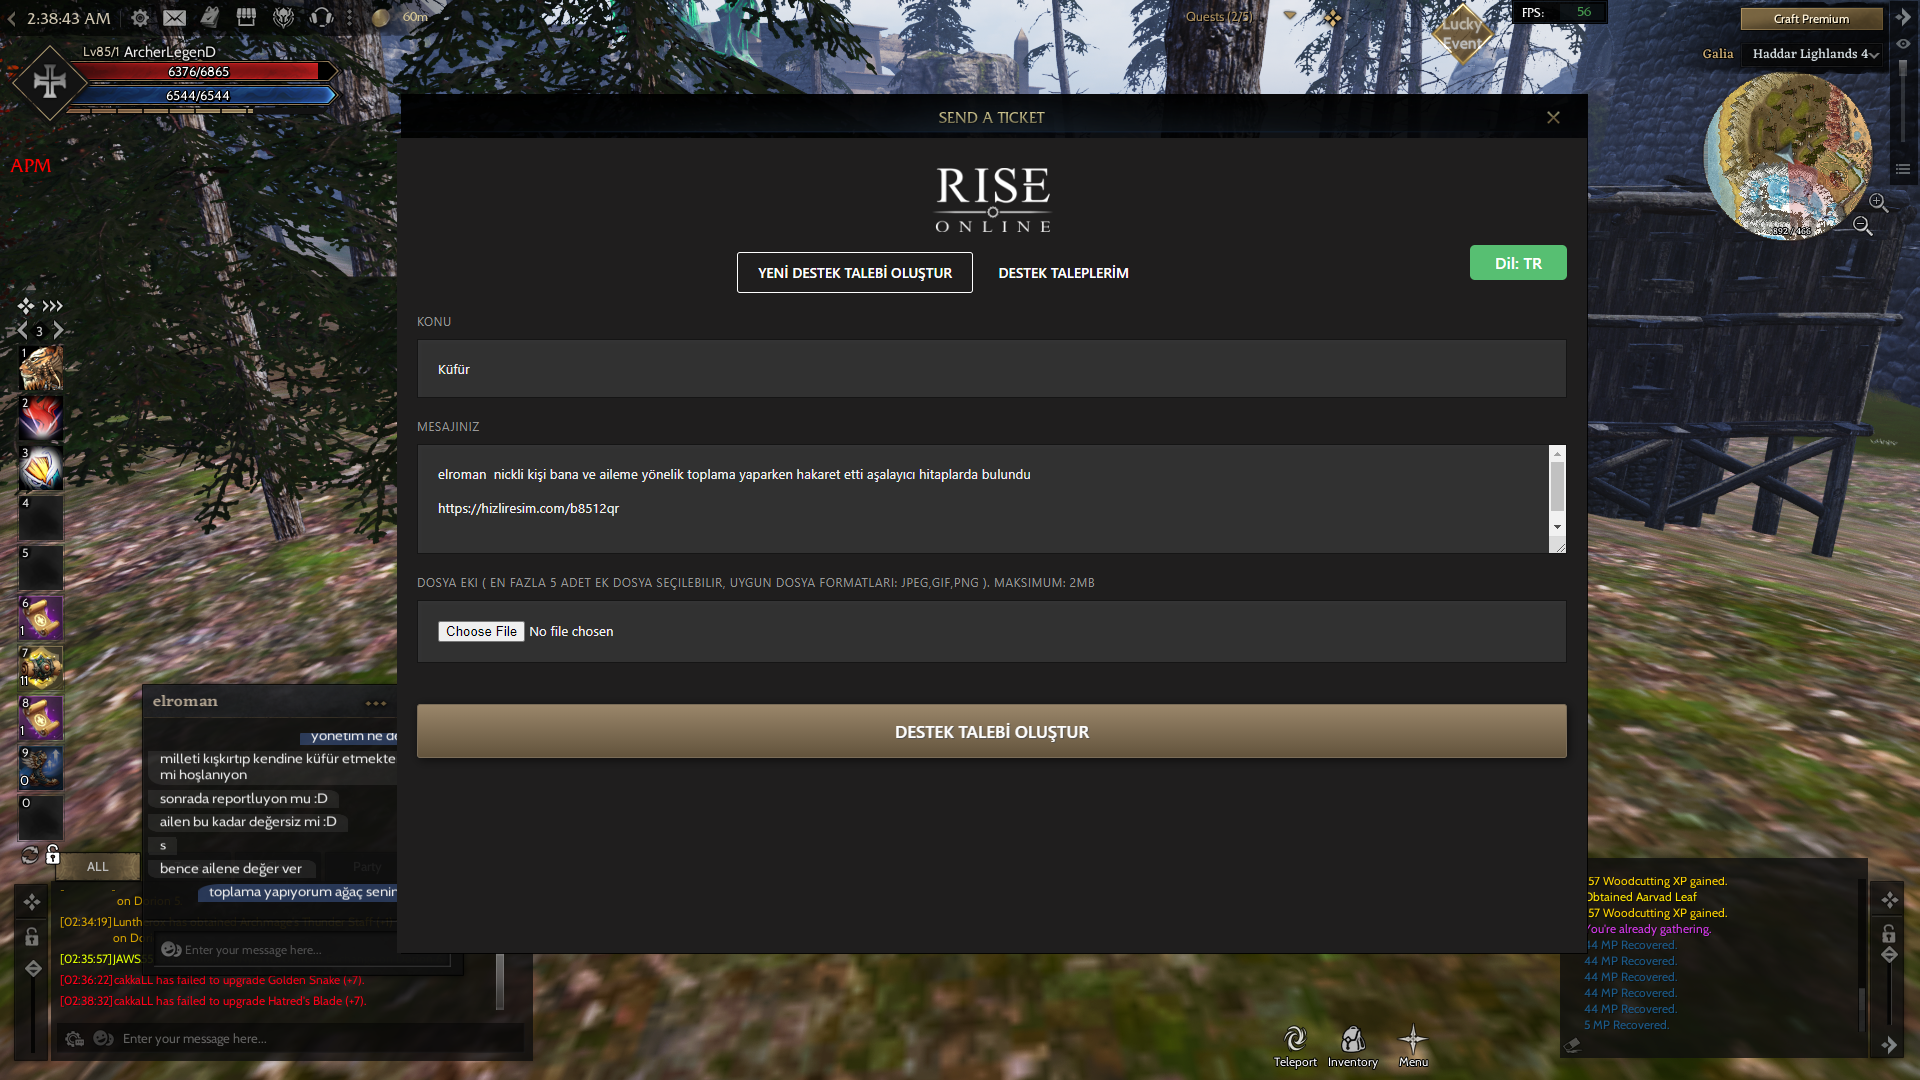Image resolution: width=1920 pixels, height=1080 pixels.
Task: Toggle ticket language Dil: TR
Action: (x=1518, y=263)
